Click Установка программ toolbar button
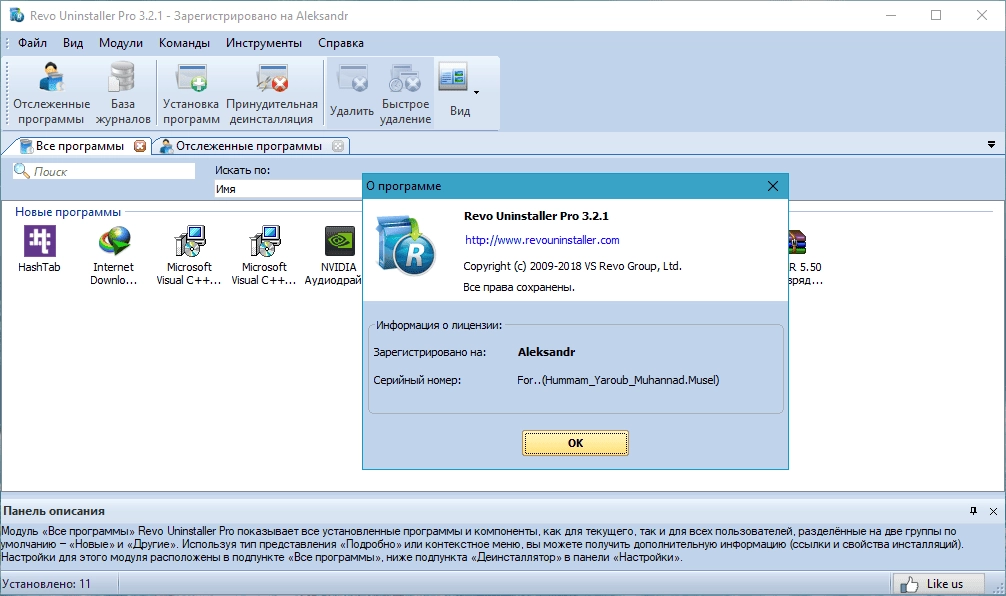This screenshot has width=1006, height=596. point(191,94)
